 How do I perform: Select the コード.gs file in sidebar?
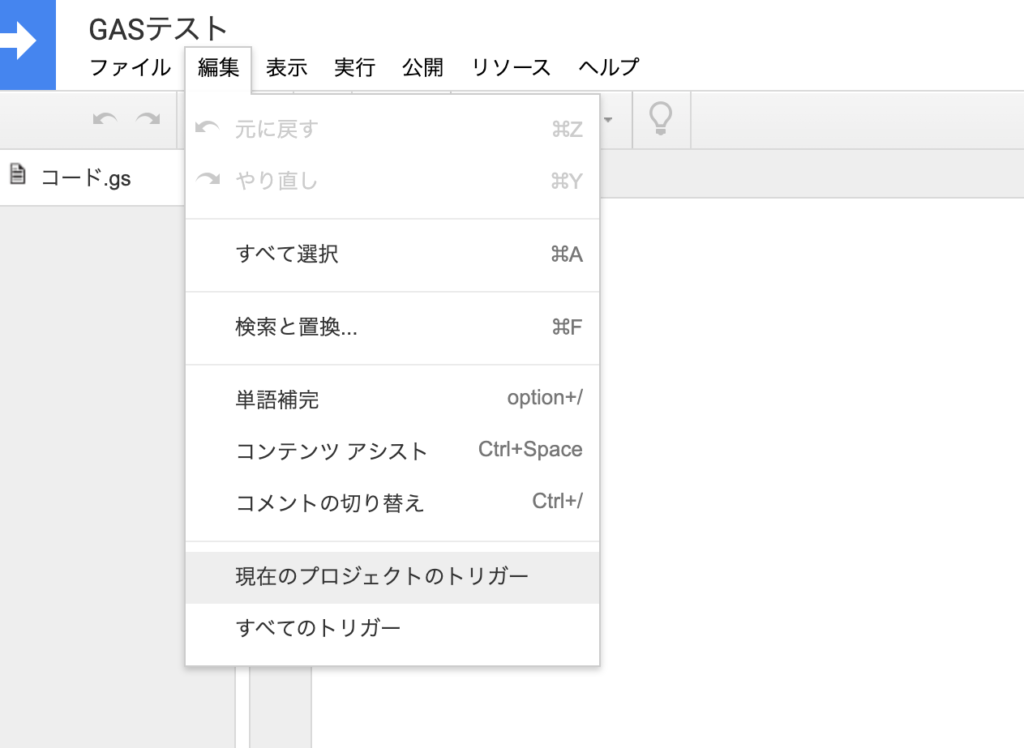pyautogui.click(x=92, y=177)
